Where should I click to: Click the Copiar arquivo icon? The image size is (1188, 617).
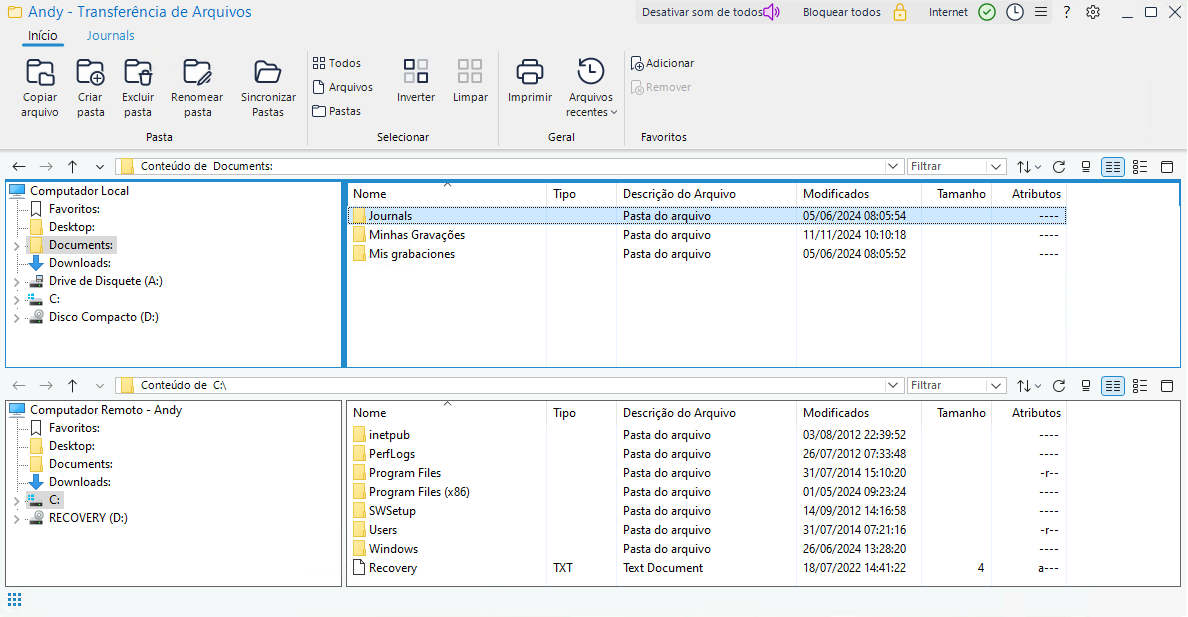(x=40, y=73)
